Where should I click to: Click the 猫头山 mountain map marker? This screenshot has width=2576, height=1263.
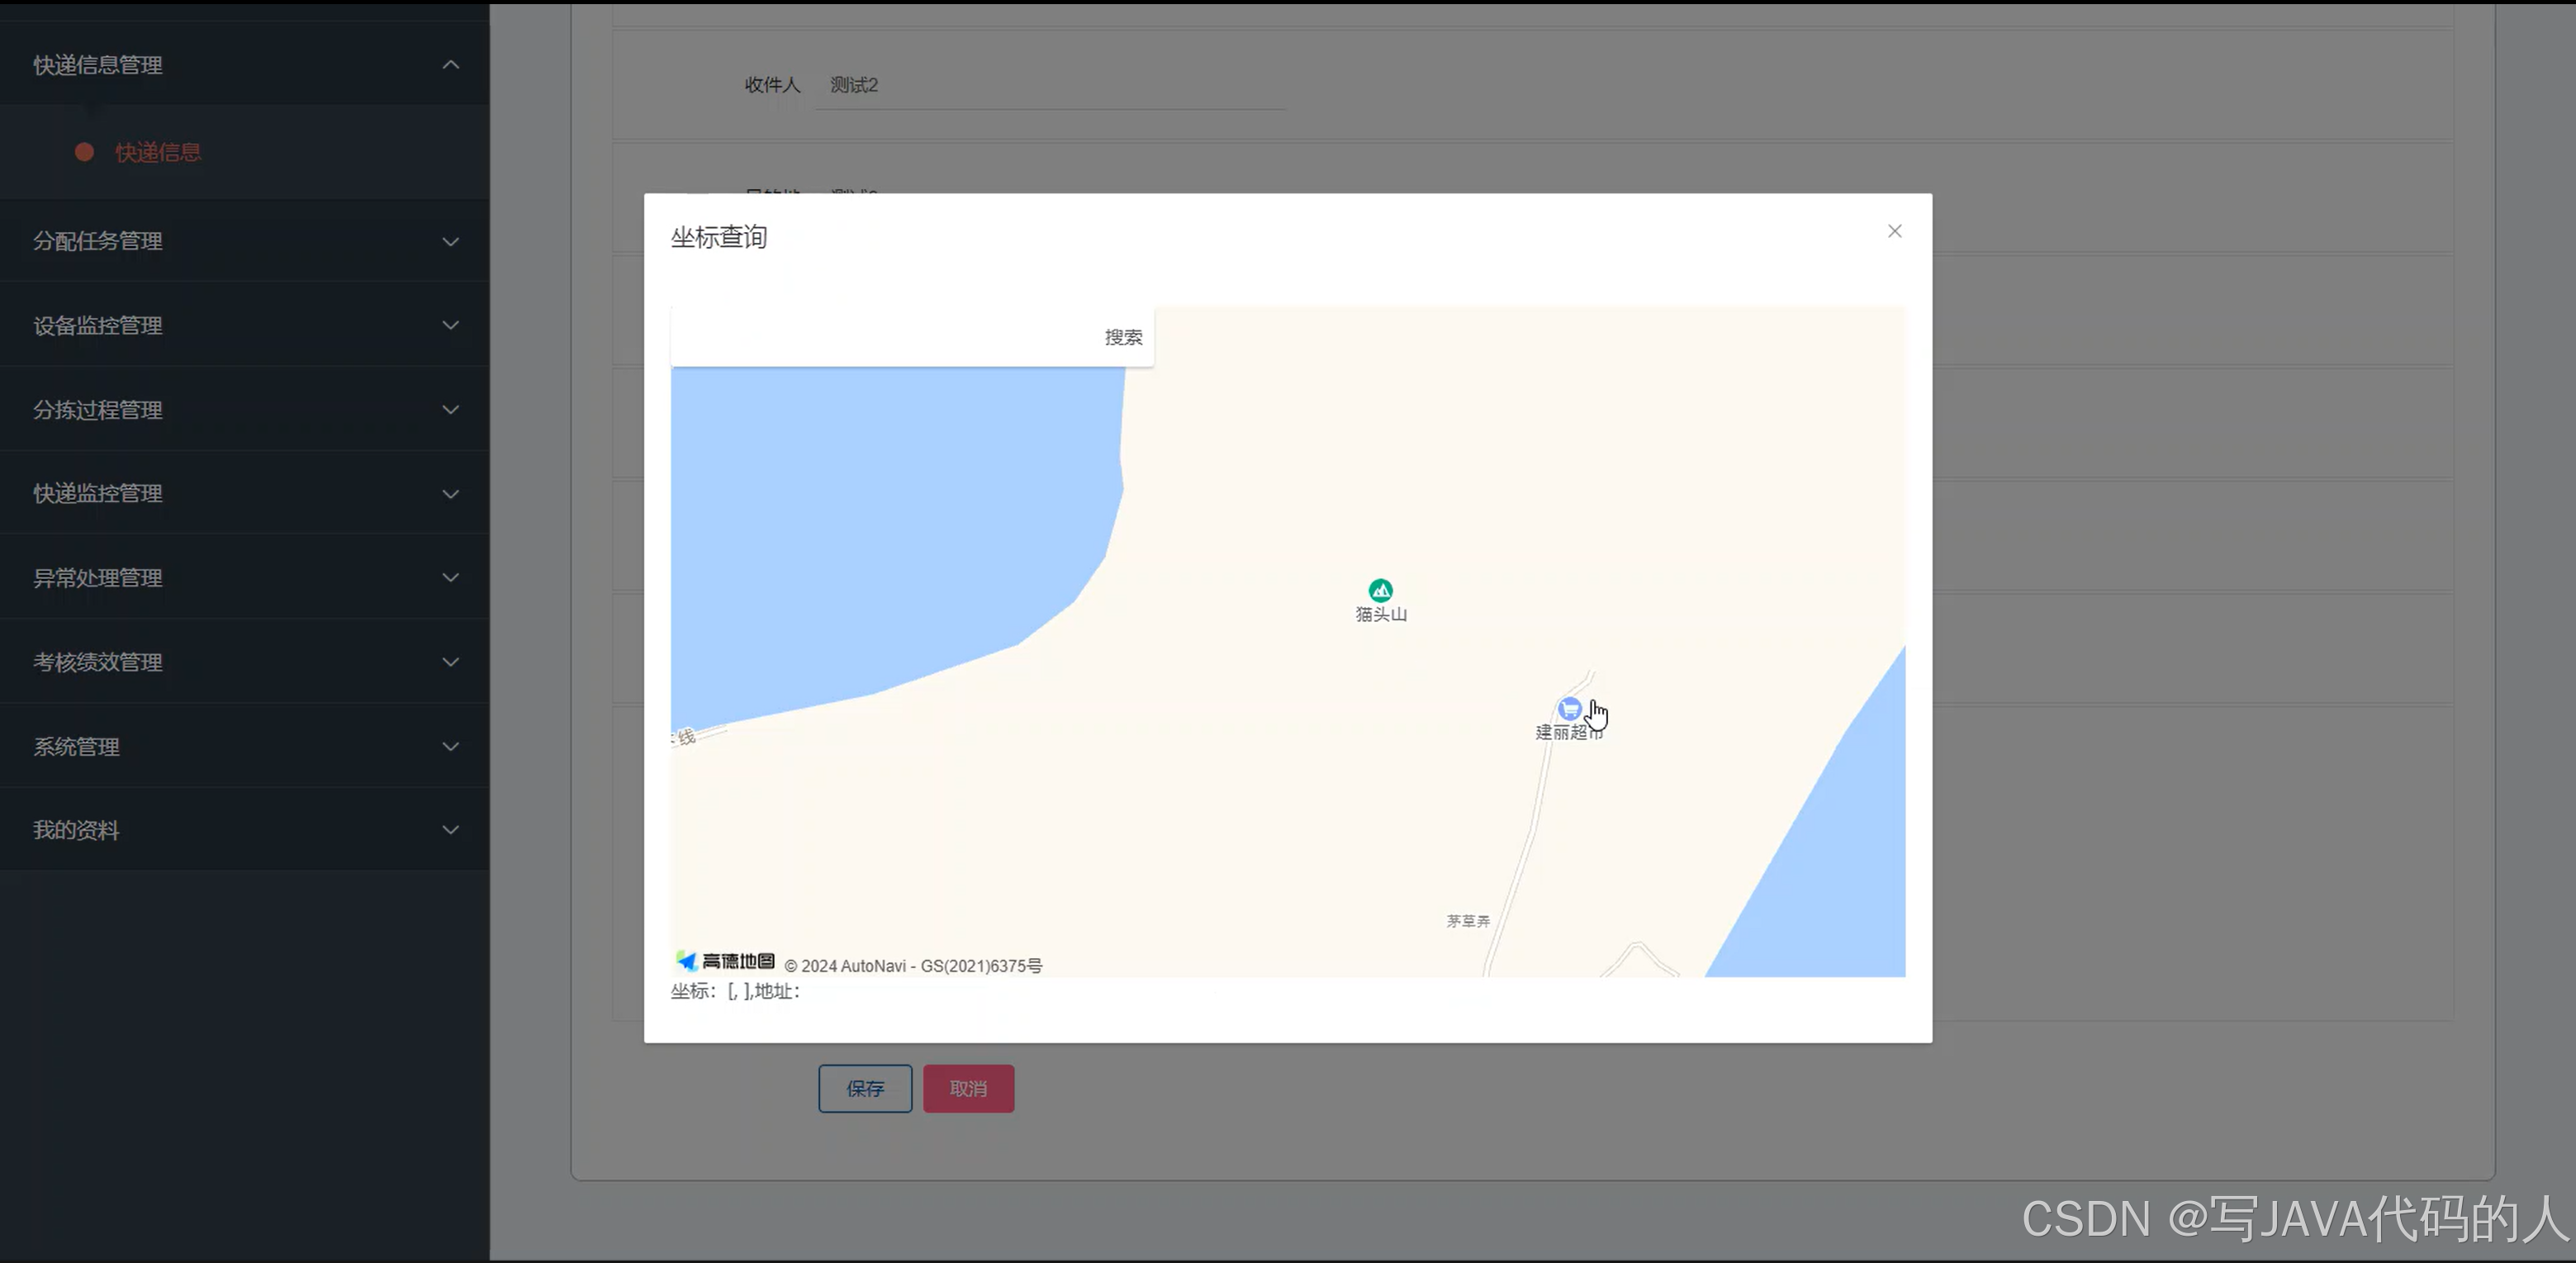(x=1380, y=590)
